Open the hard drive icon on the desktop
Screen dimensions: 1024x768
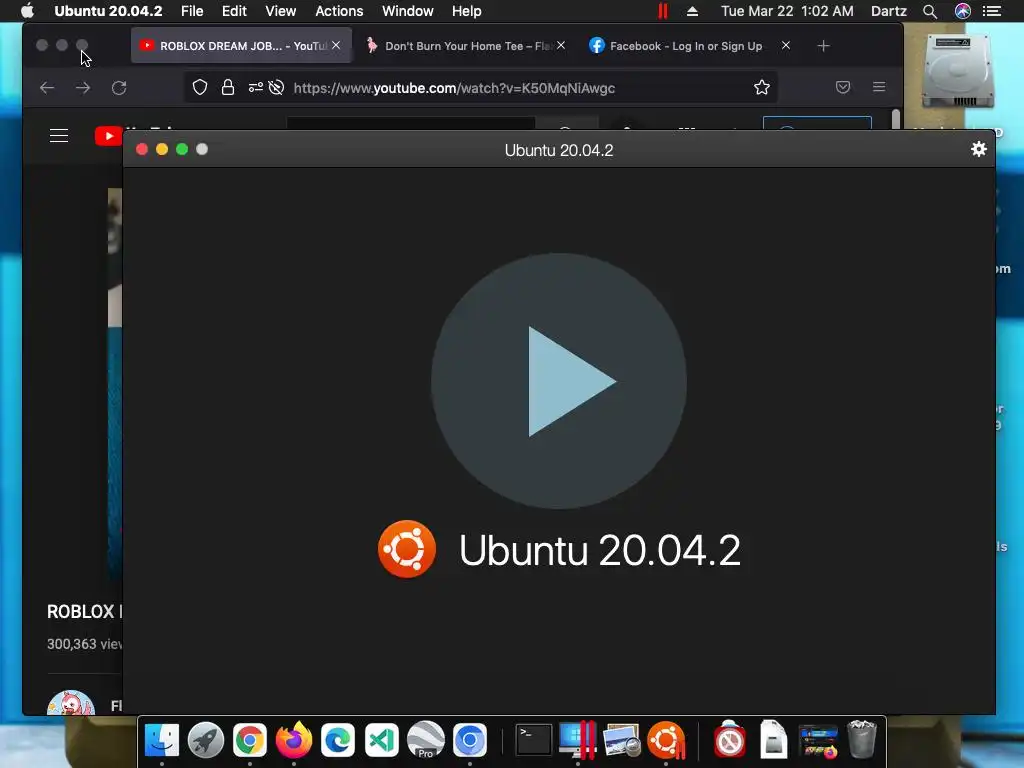coord(957,72)
